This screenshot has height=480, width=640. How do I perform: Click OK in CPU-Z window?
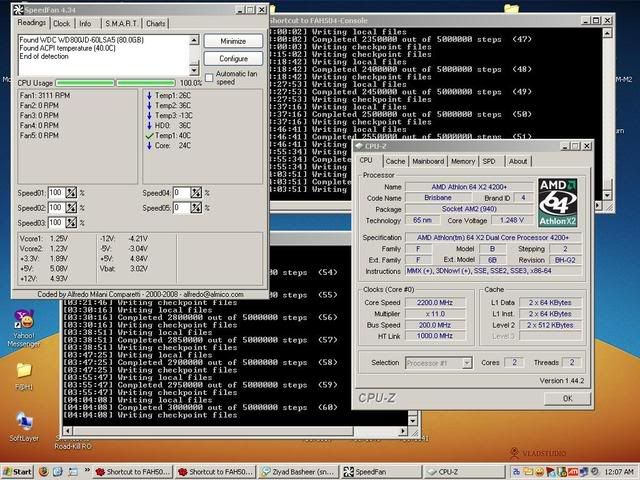[x=567, y=398]
